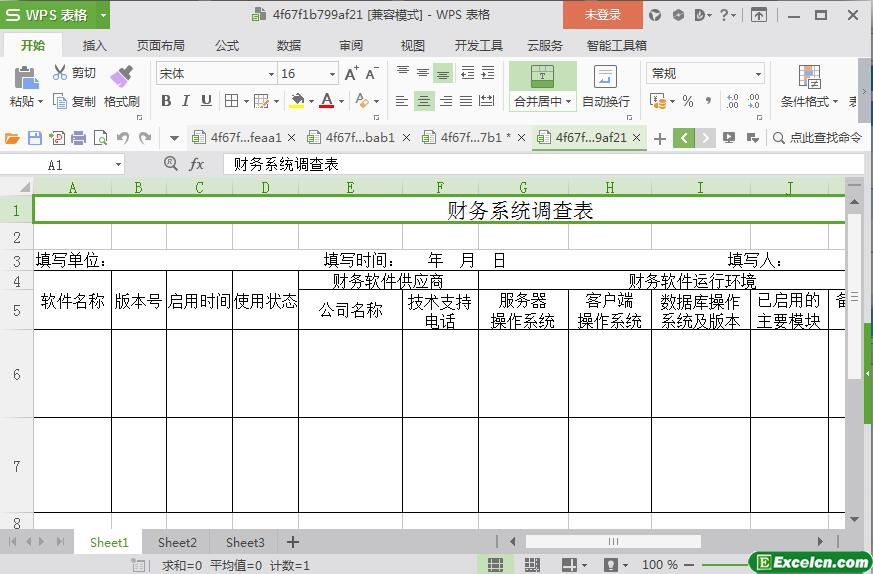Click the Increase Font Size icon
This screenshot has width=873, height=574.
[351, 74]
